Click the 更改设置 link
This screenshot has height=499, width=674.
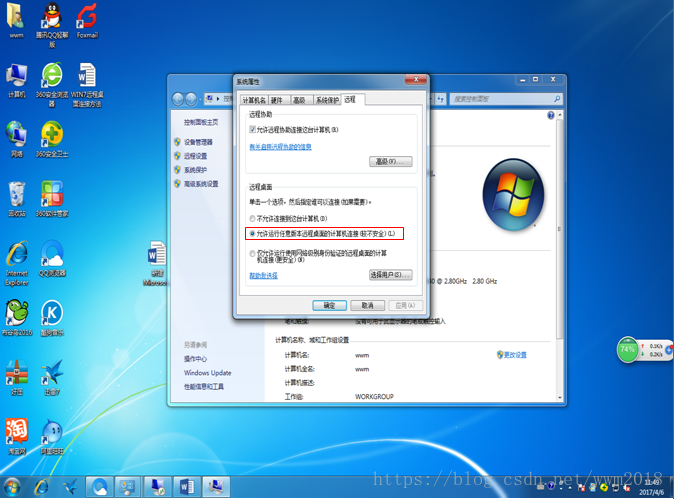(x=515, y=355)
